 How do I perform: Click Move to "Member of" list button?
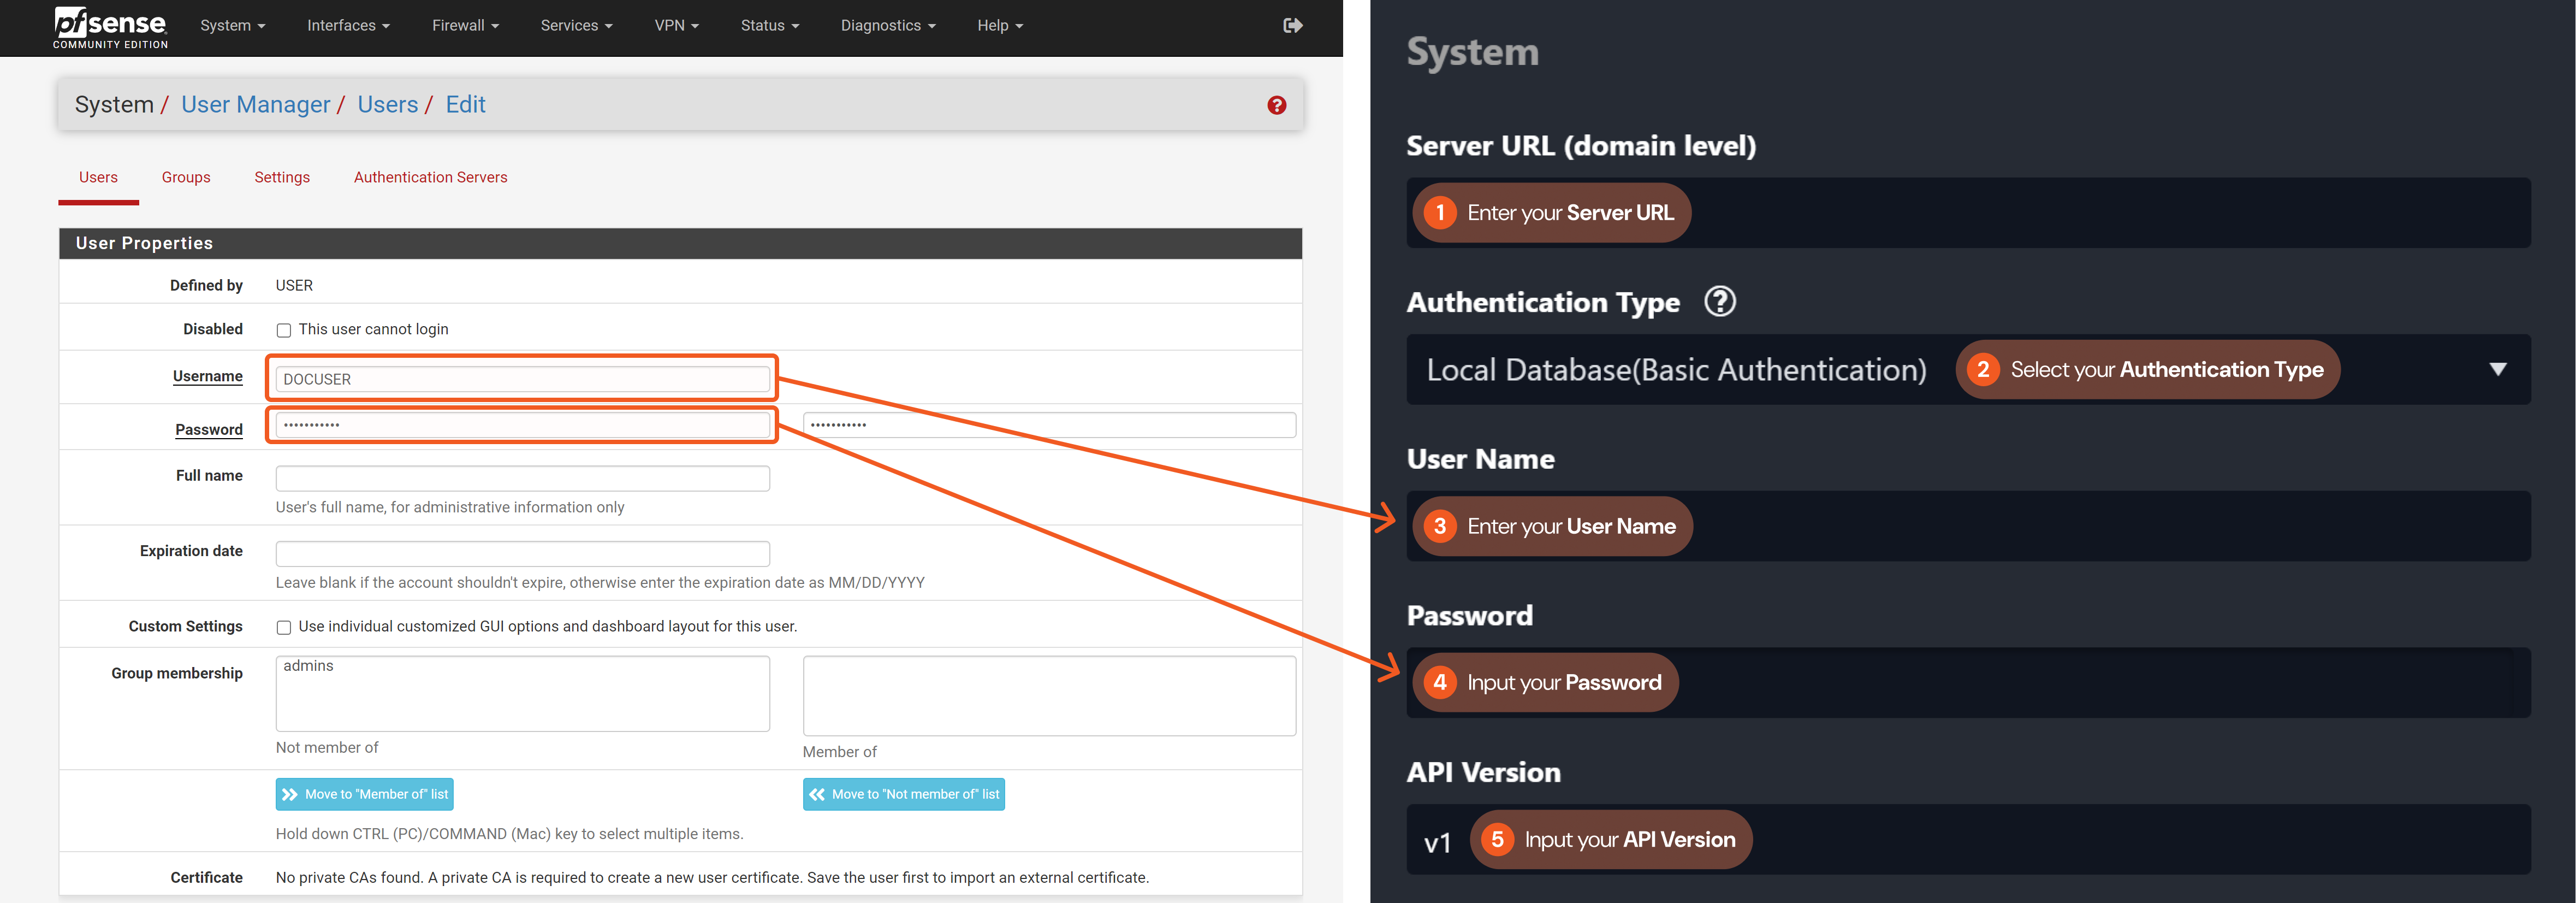point(364,794)
